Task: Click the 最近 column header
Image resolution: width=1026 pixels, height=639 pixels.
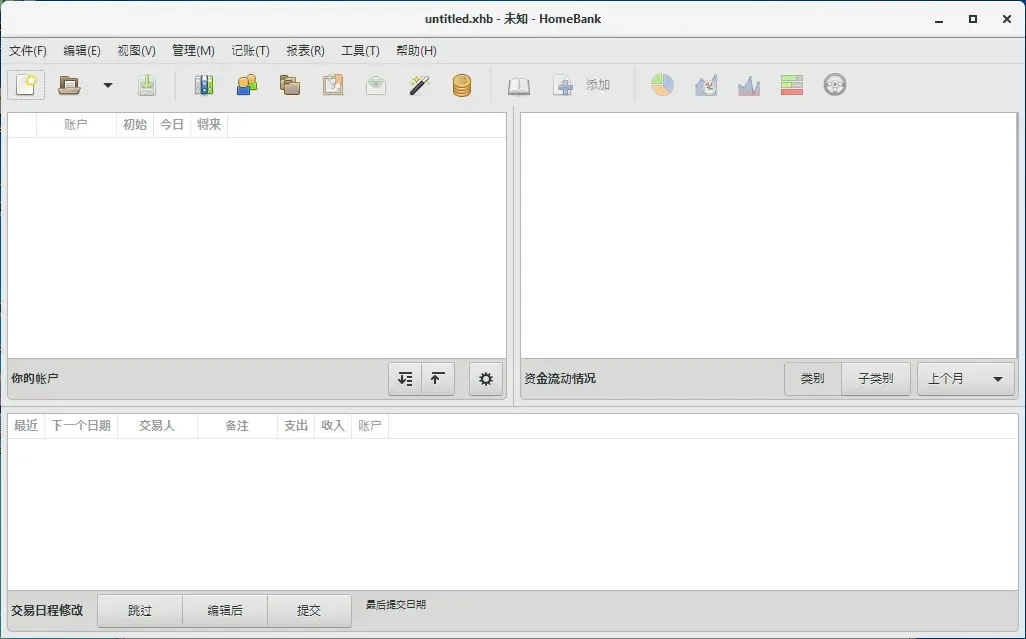Action: point(26,426)
